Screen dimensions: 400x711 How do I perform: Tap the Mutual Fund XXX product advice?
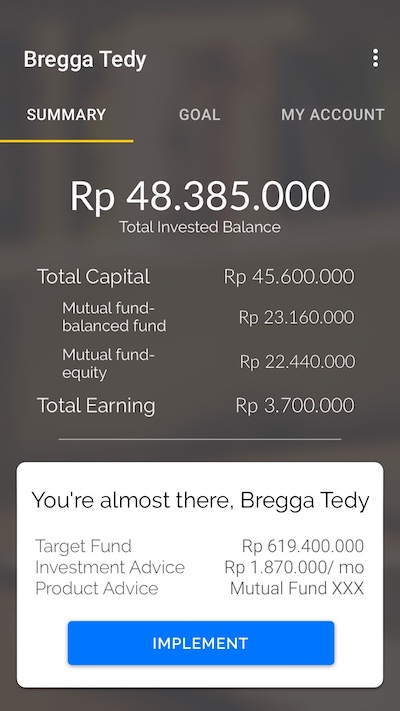(297, 588)
